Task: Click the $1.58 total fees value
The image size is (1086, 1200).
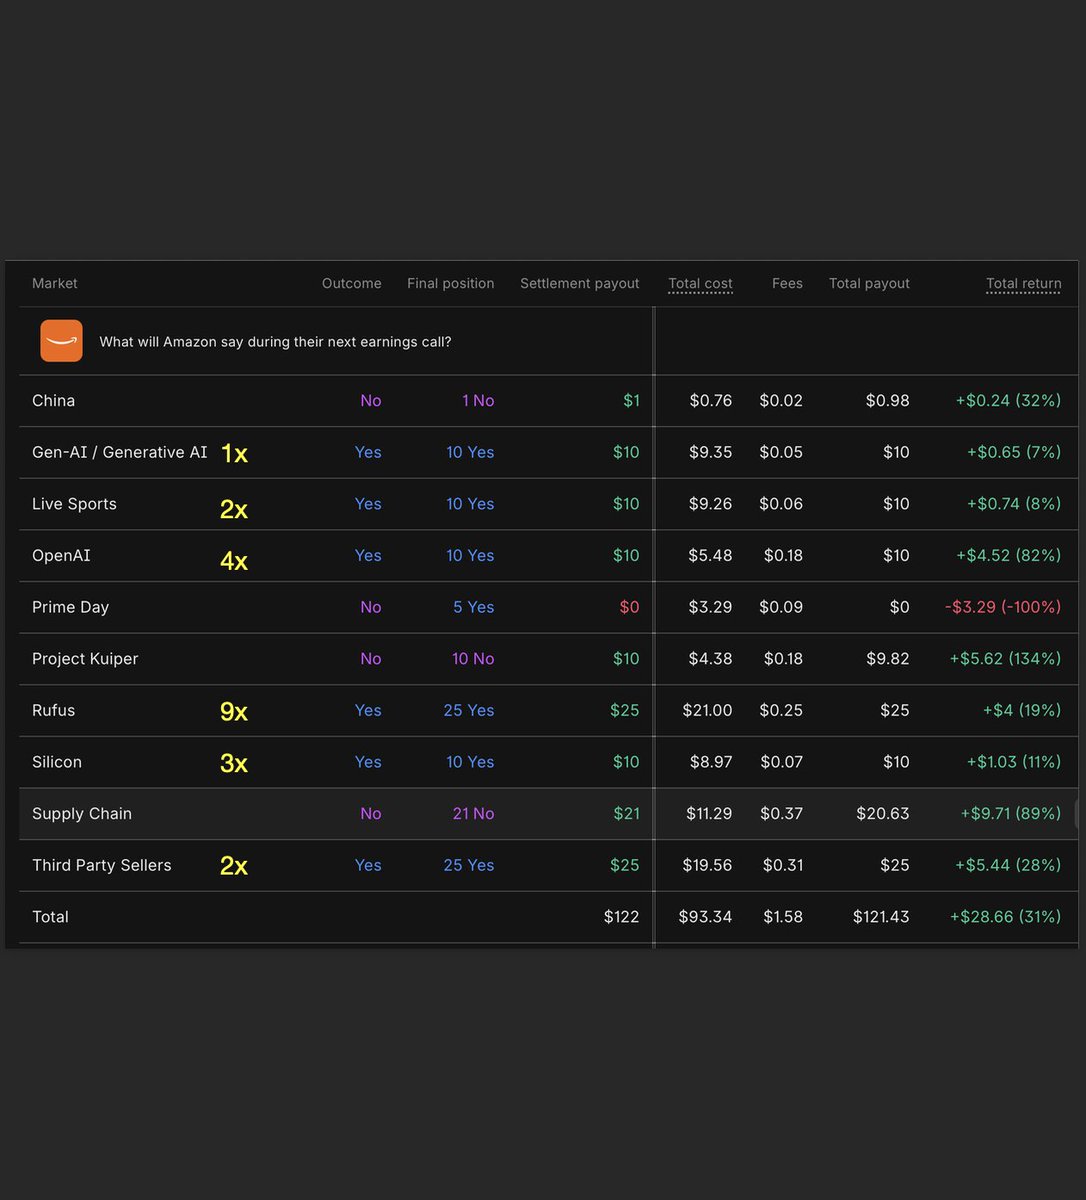Action: (783, 917)
